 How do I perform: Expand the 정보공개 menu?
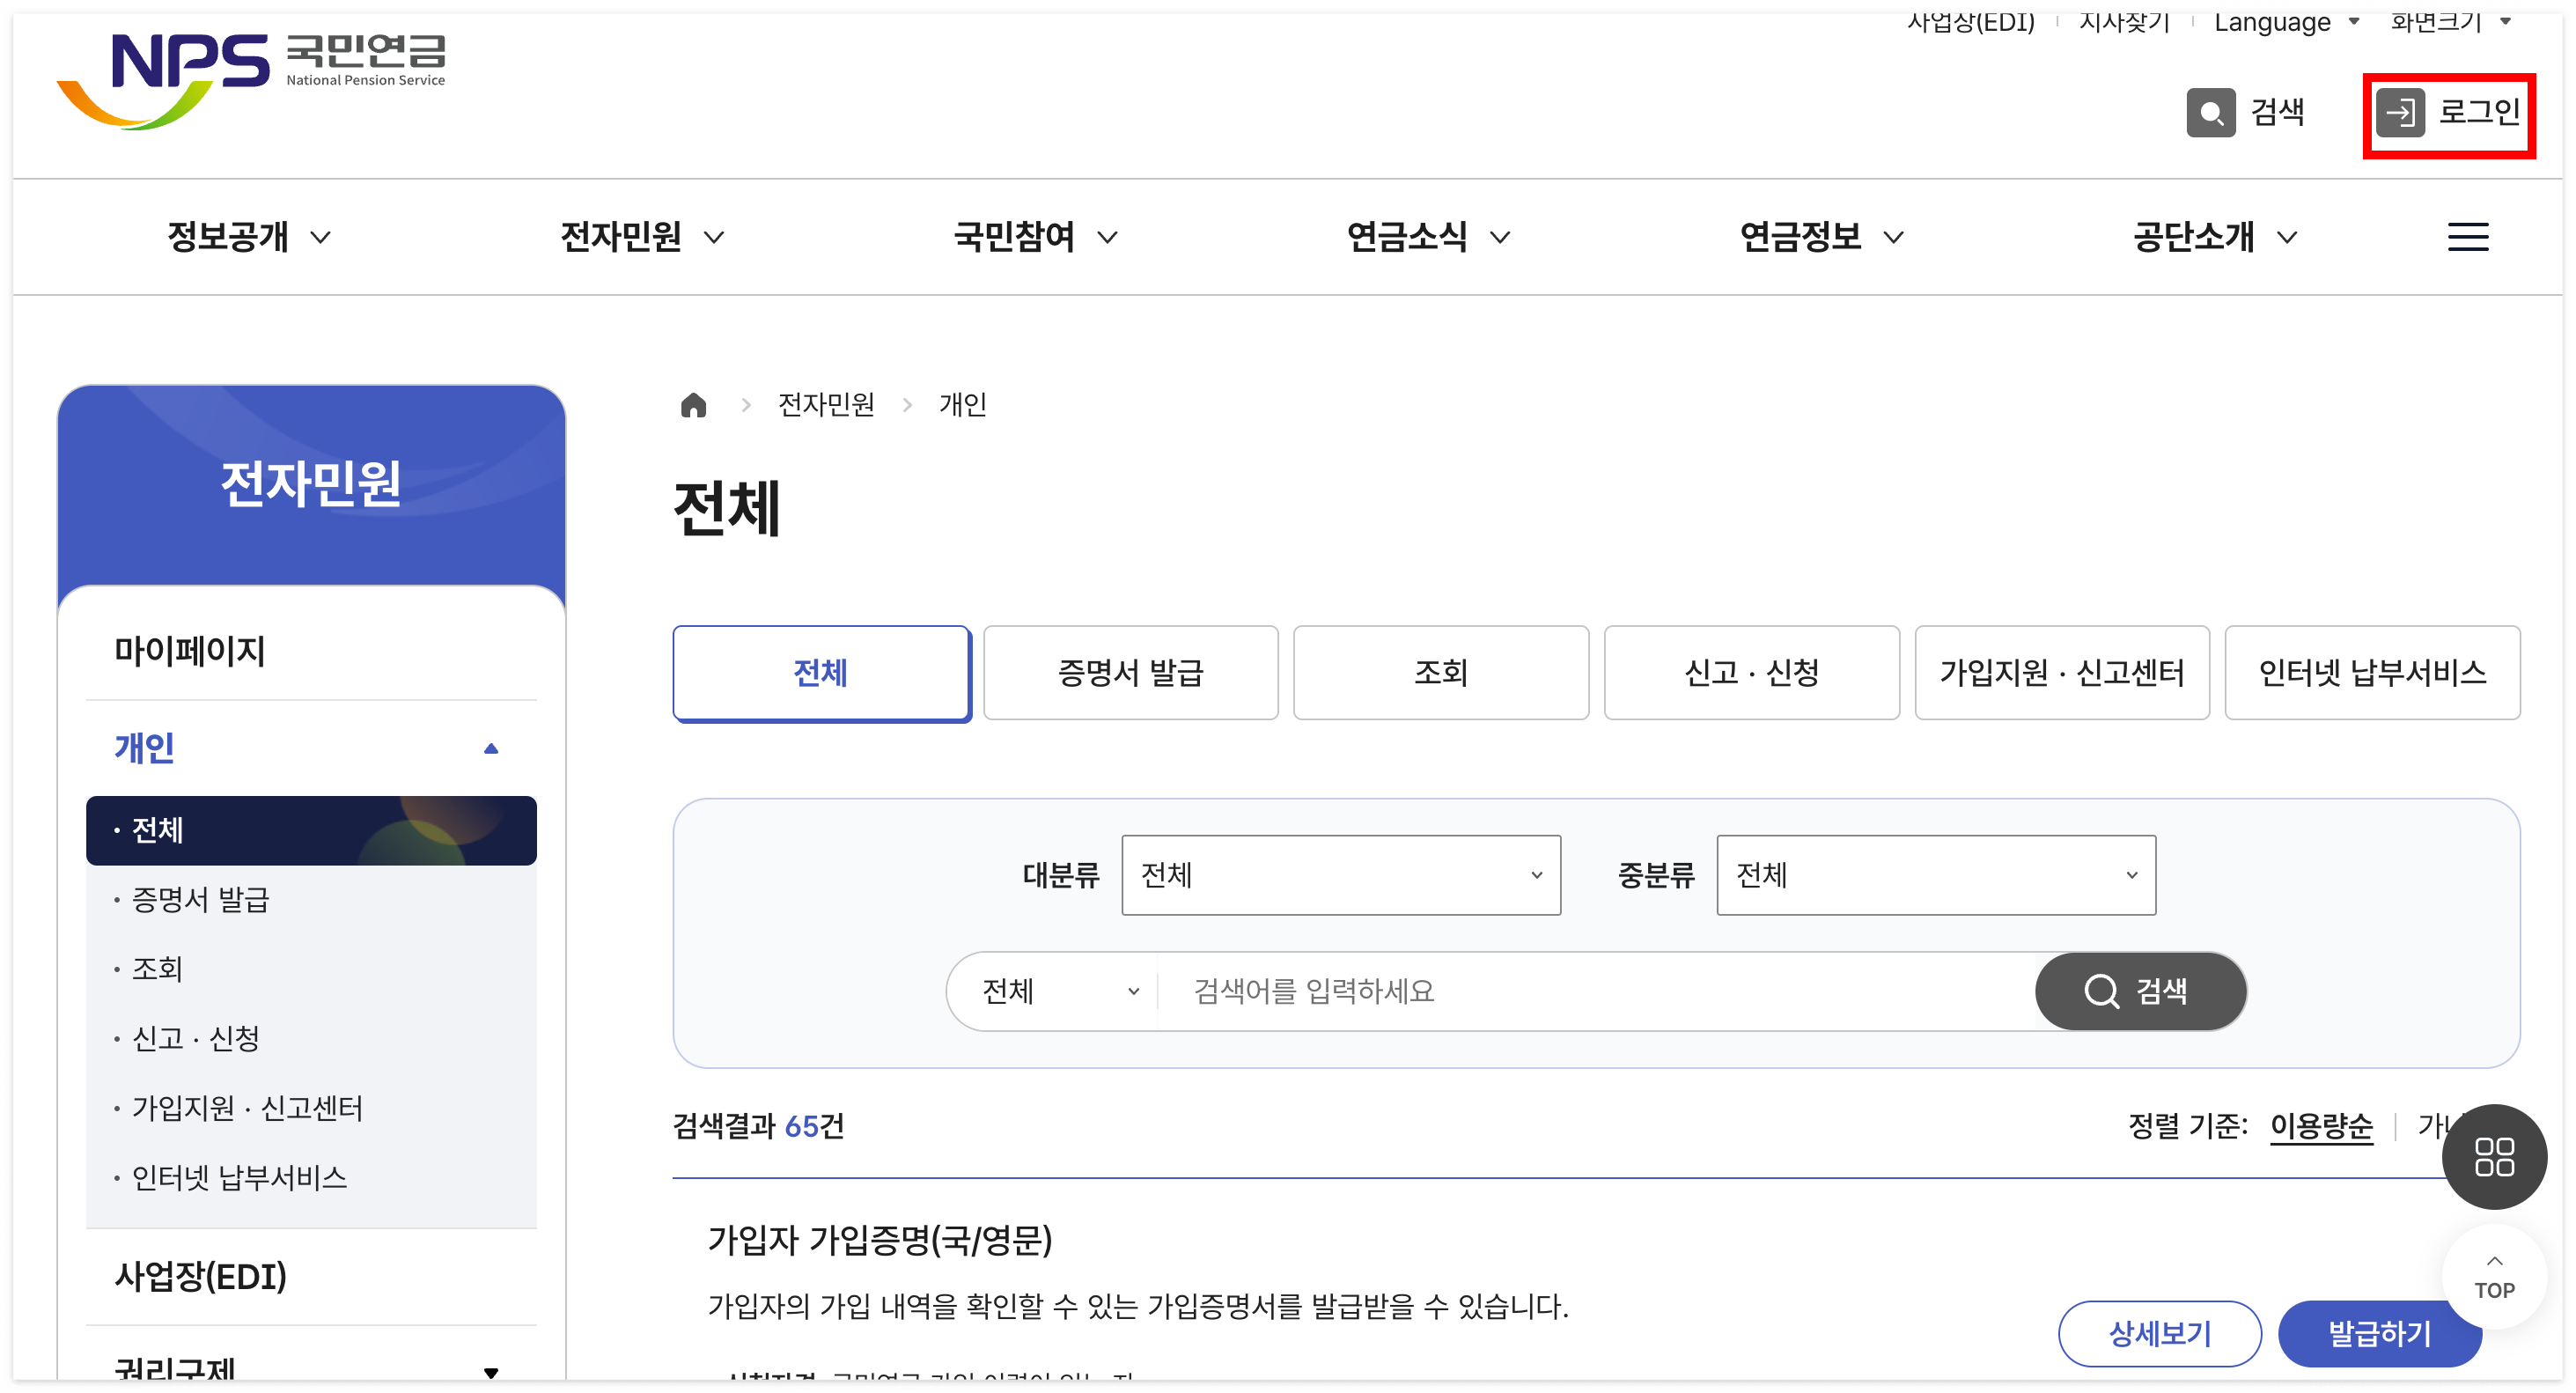click(x=249, y=237)
